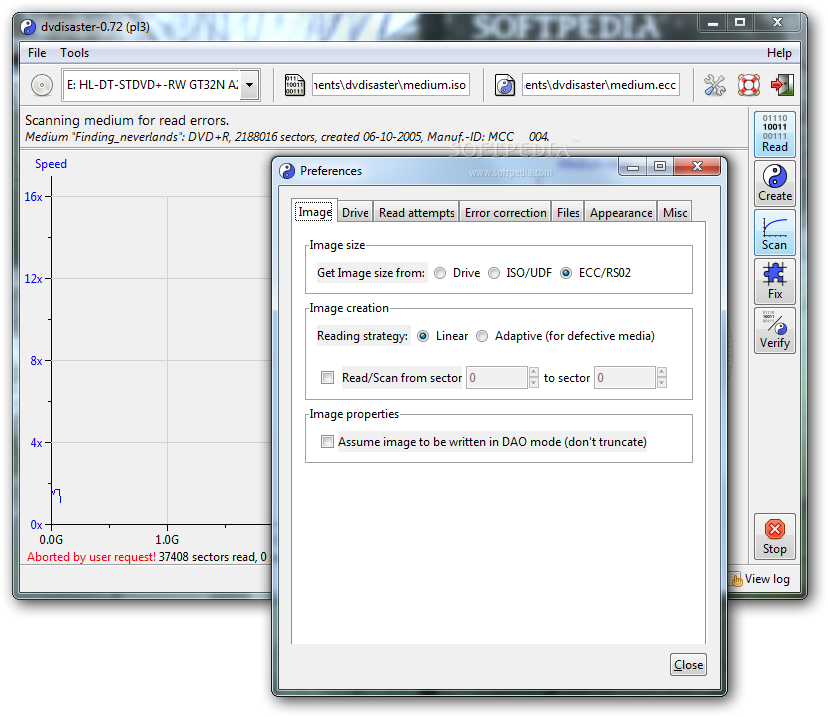Image resolution: width=828 pixels, height=717 pixels.
Task: Click the red arrow quit icon
Action: pyautogui.click(x=782, y=85)
